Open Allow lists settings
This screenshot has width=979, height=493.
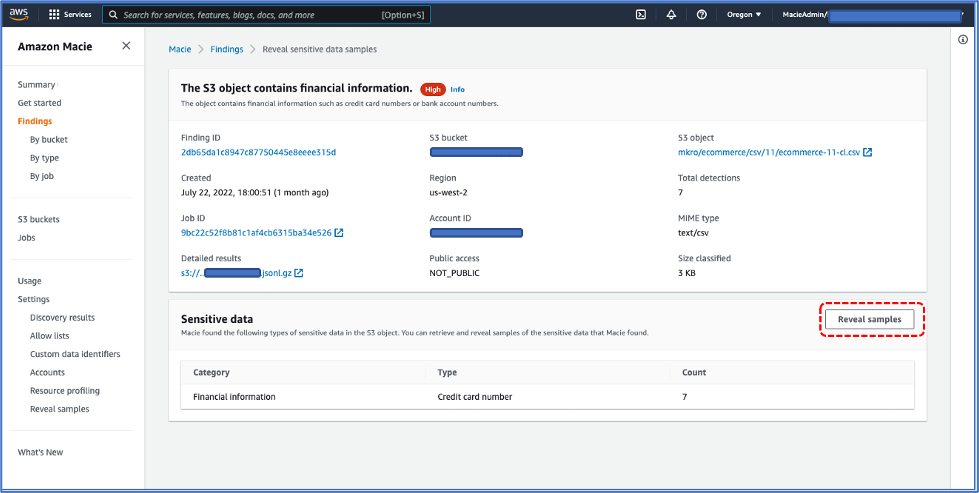[49, 336]
